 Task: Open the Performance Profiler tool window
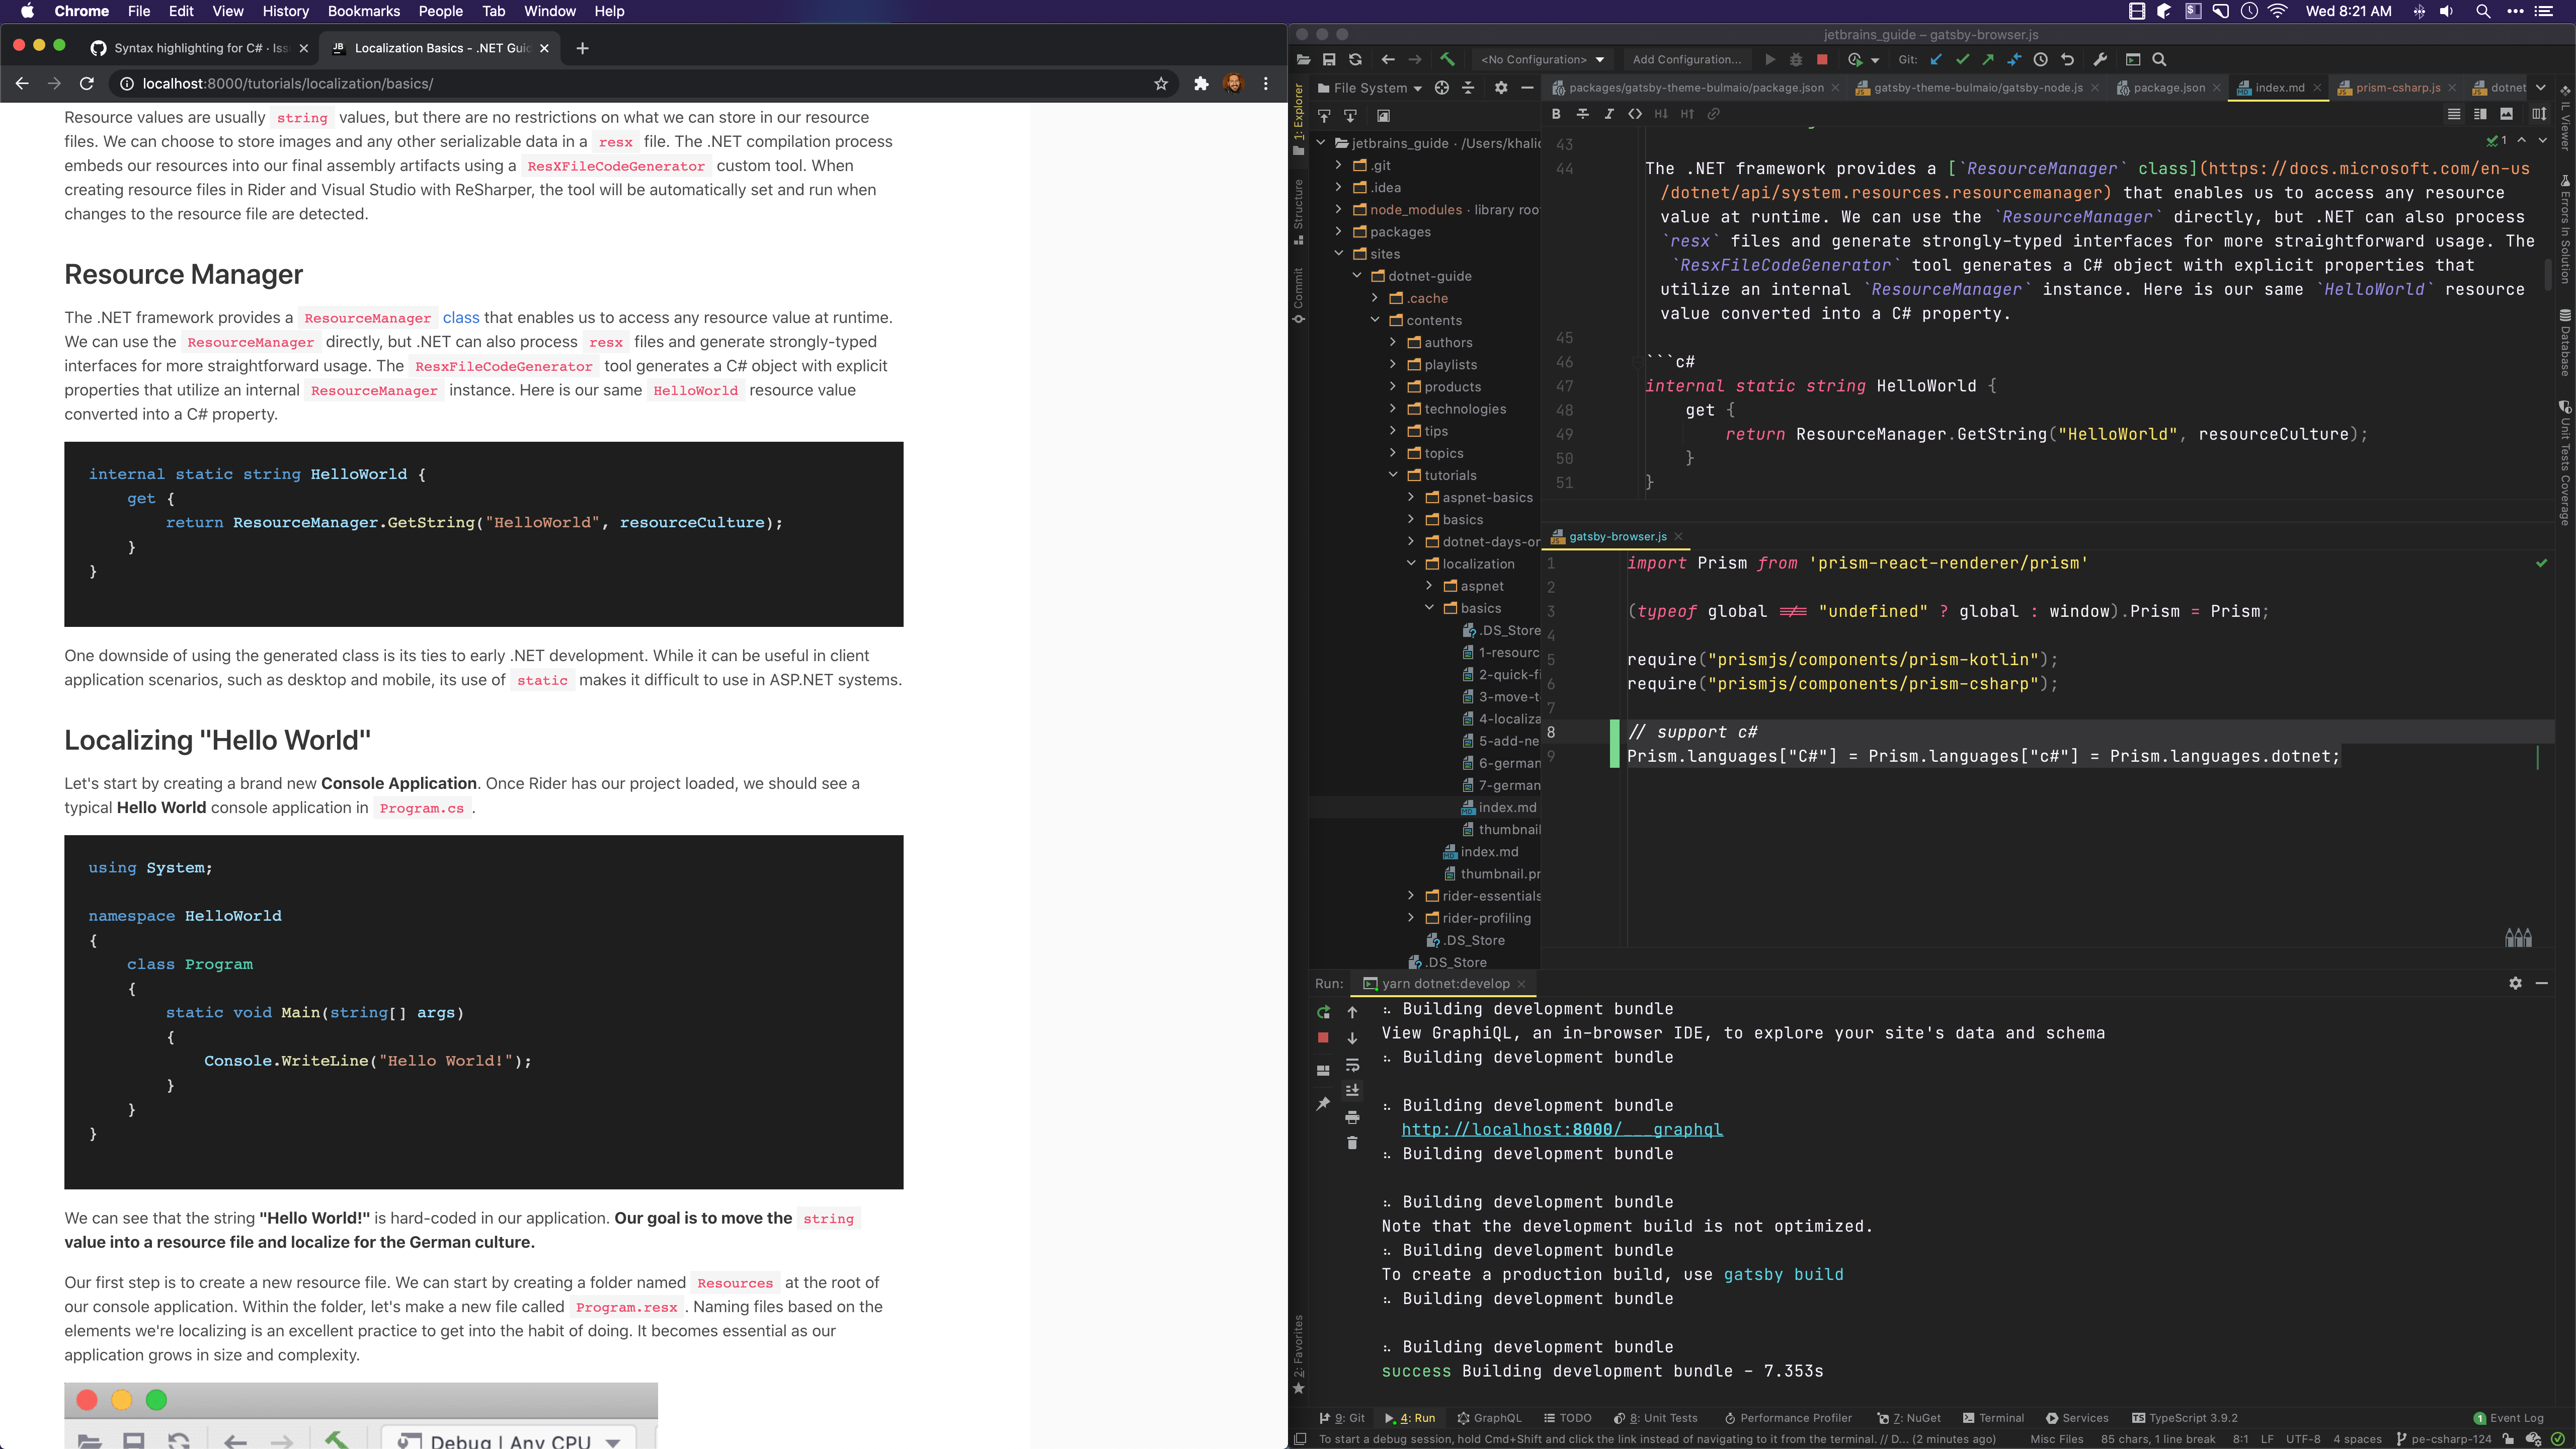pos(1788,1417)
